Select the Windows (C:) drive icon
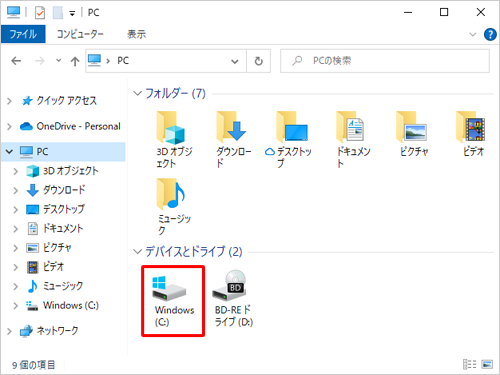The height and width of the screenshot is (375, 500). (x=169, y=288)
